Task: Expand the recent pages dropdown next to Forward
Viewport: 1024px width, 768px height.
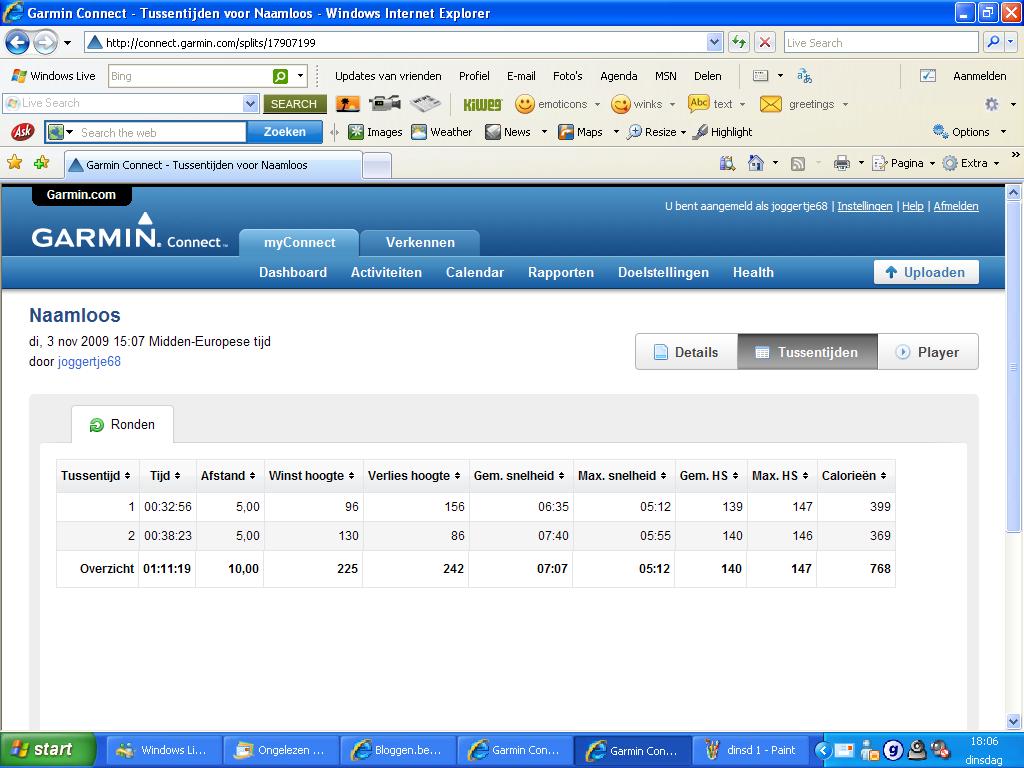Action: coord(67,43)
